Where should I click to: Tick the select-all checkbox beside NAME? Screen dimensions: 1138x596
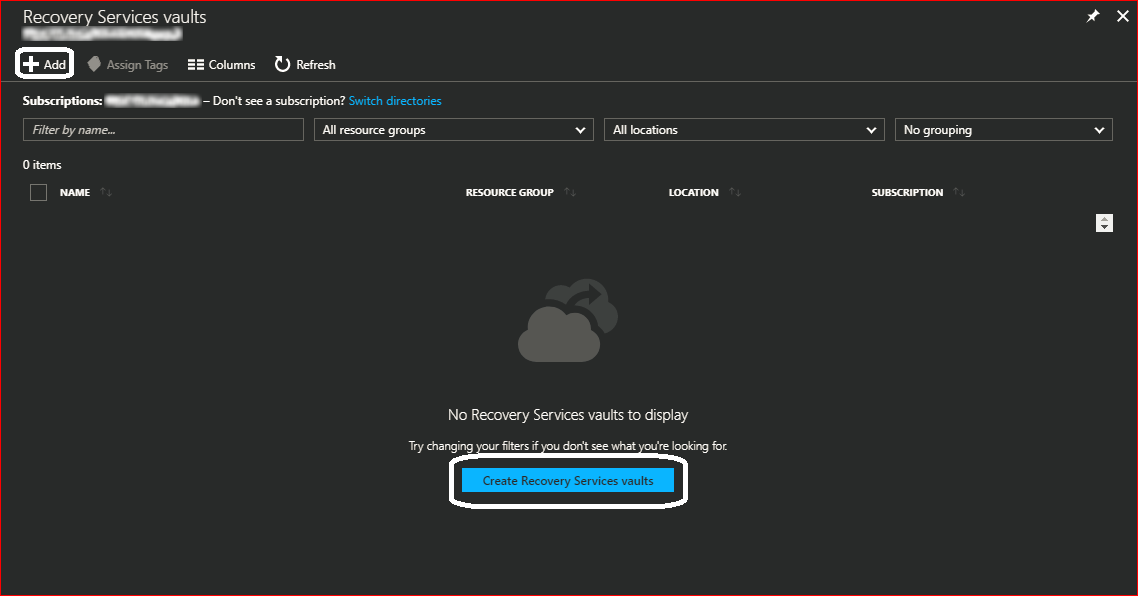point(38,192)
